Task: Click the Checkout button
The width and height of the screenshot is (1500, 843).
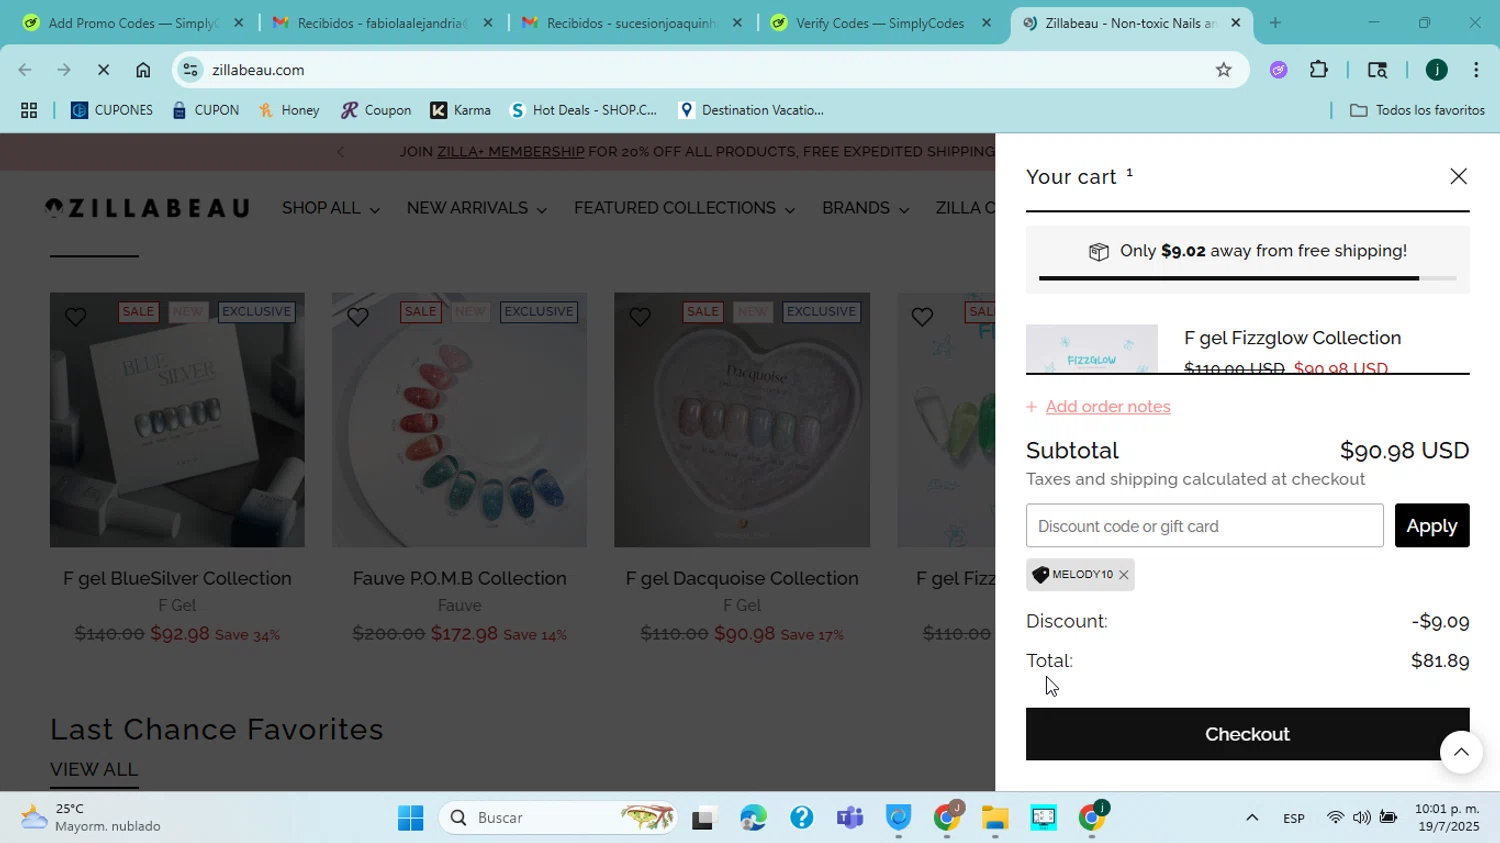Action: point(1247,734)
